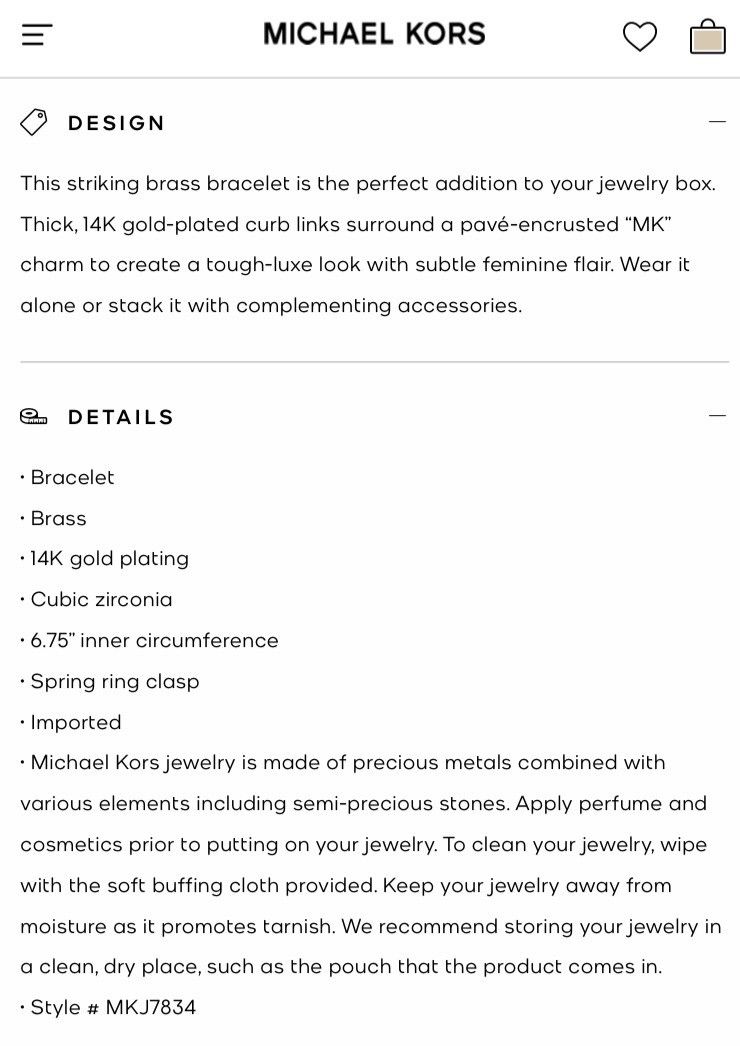Click the Details measuring tape icon
This screenshot has width=740, height=1046.
pos(33,417)
